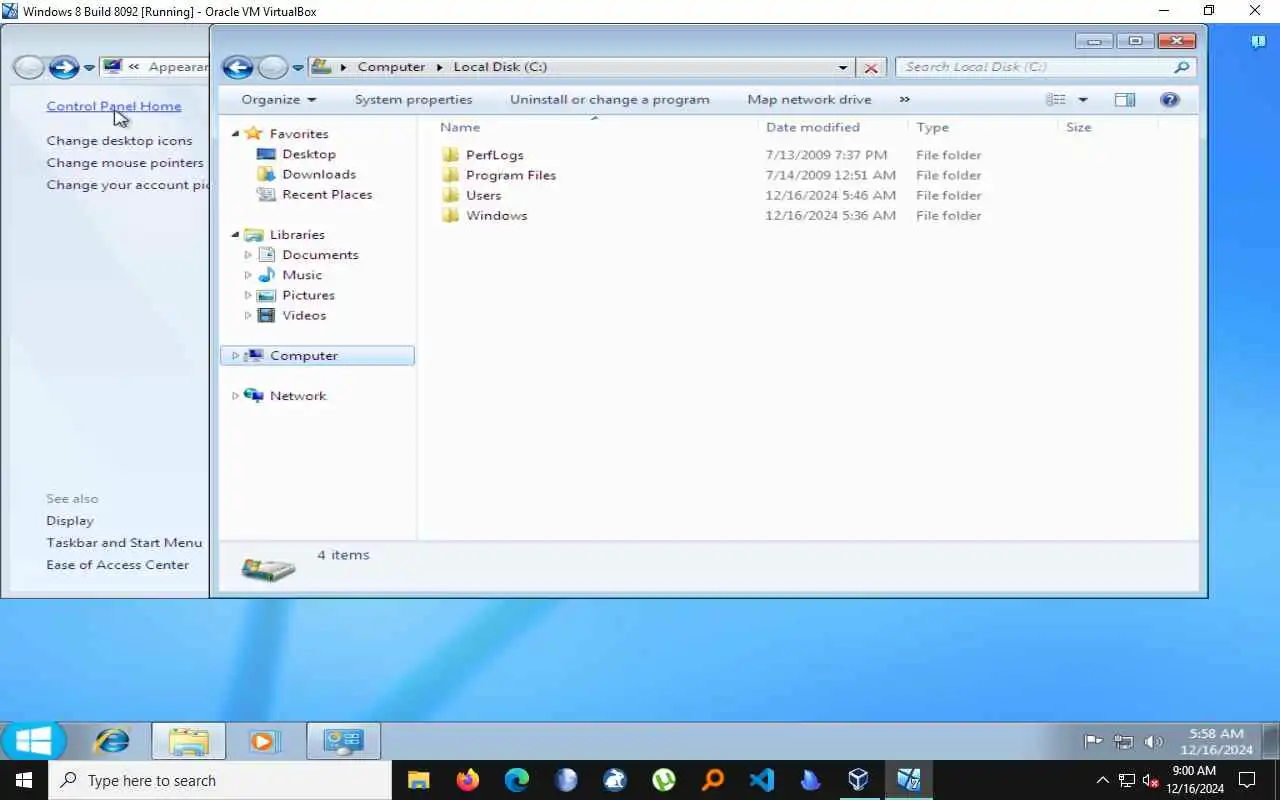The image size is (1280, 800).
Task: Select the PerfLogs folder
Action: (x=494, y=155)
